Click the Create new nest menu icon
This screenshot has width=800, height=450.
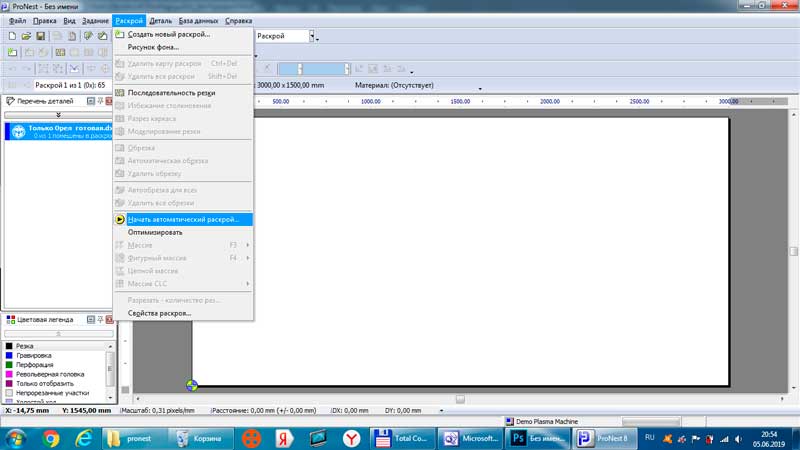click(x=120, y=34)
